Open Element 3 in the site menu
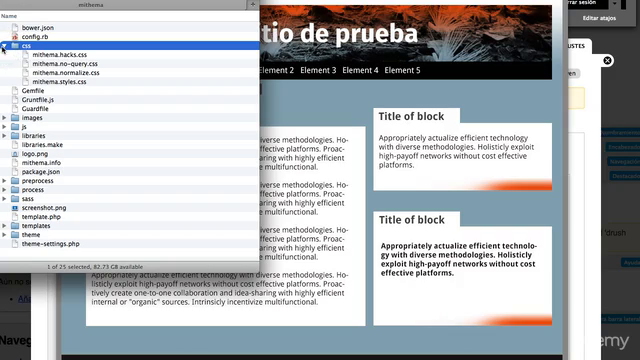The image size is (640, 360). point(318,70)
